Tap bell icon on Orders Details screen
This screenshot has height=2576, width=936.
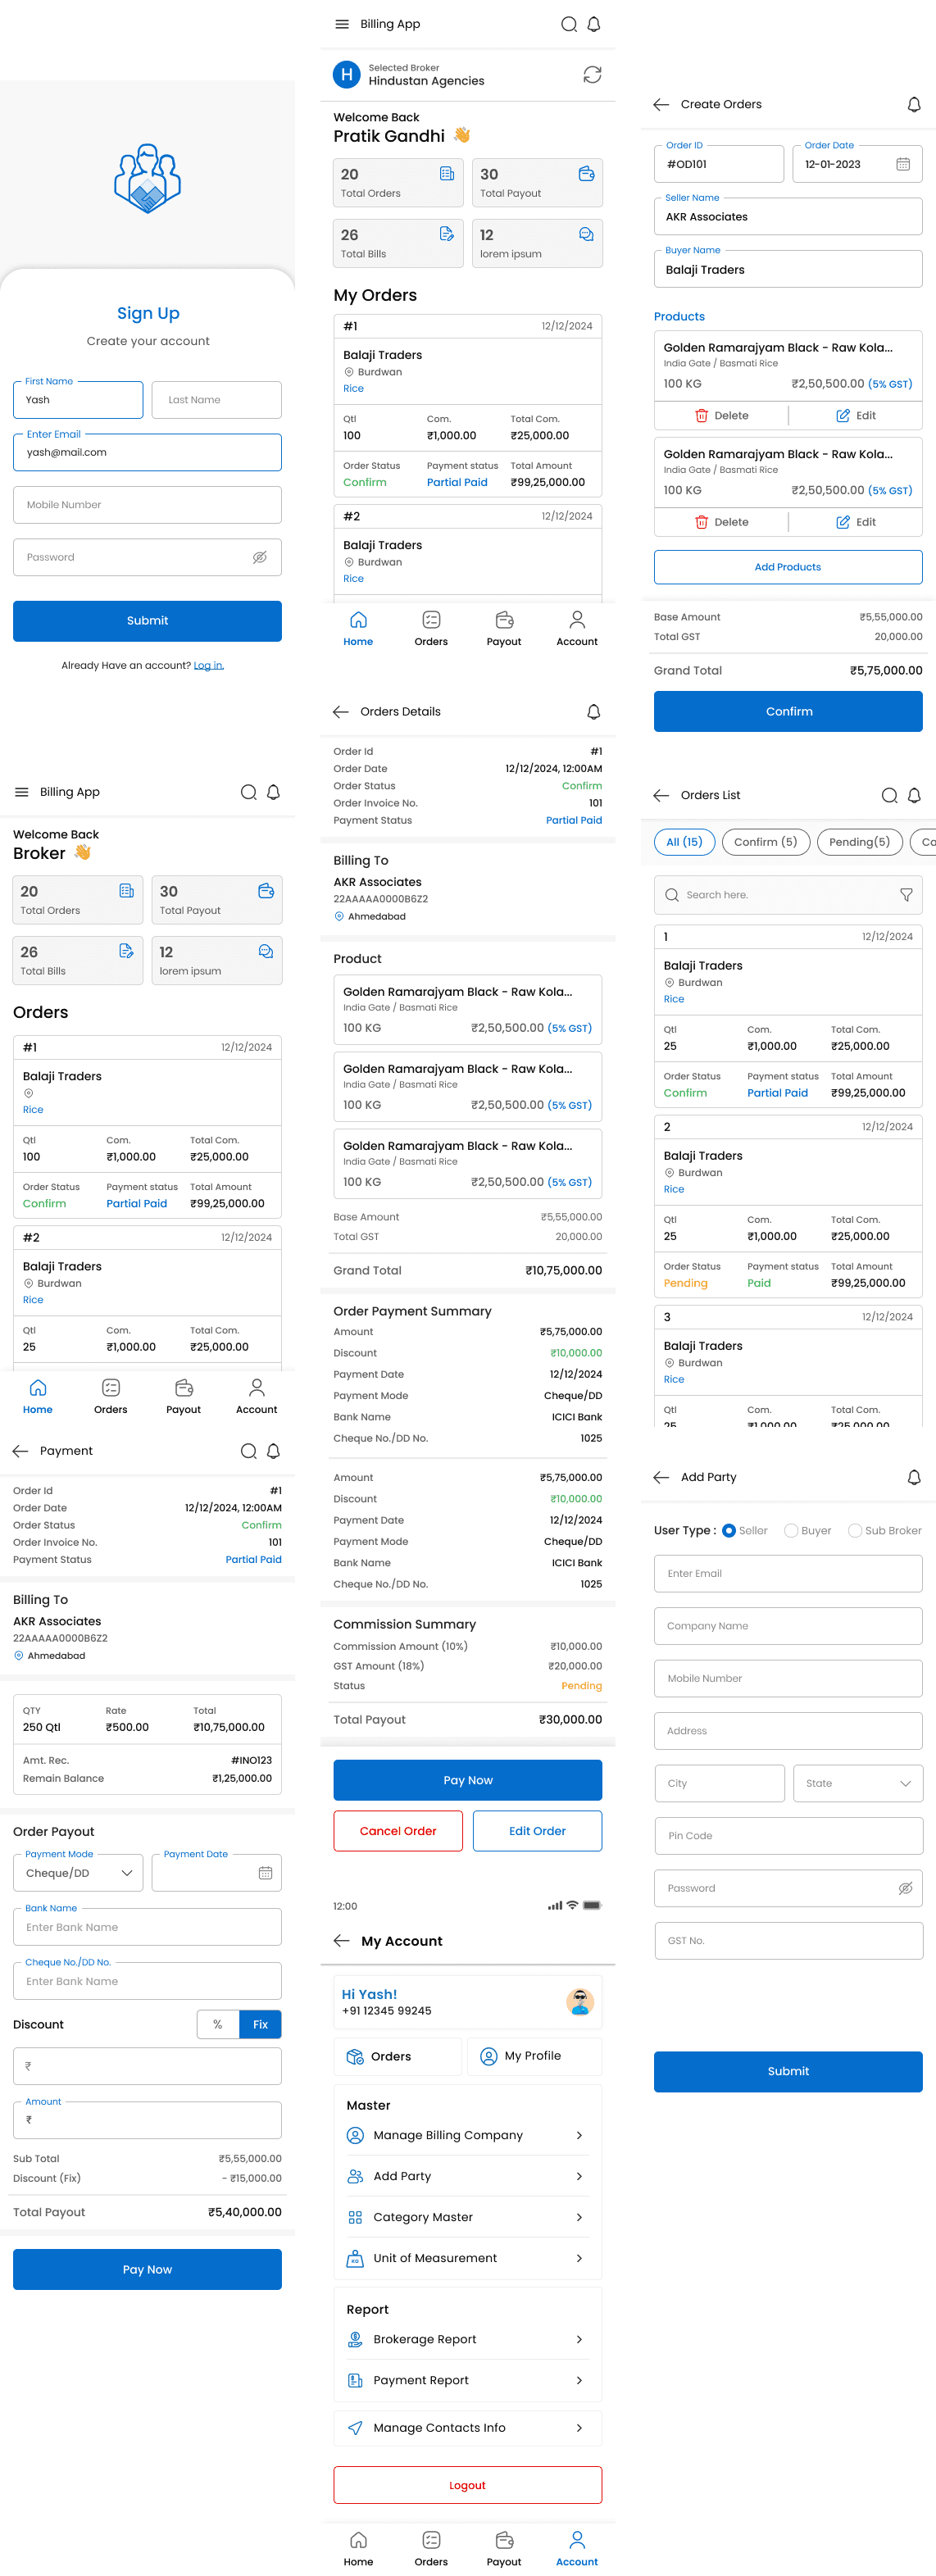coord(594,712)
